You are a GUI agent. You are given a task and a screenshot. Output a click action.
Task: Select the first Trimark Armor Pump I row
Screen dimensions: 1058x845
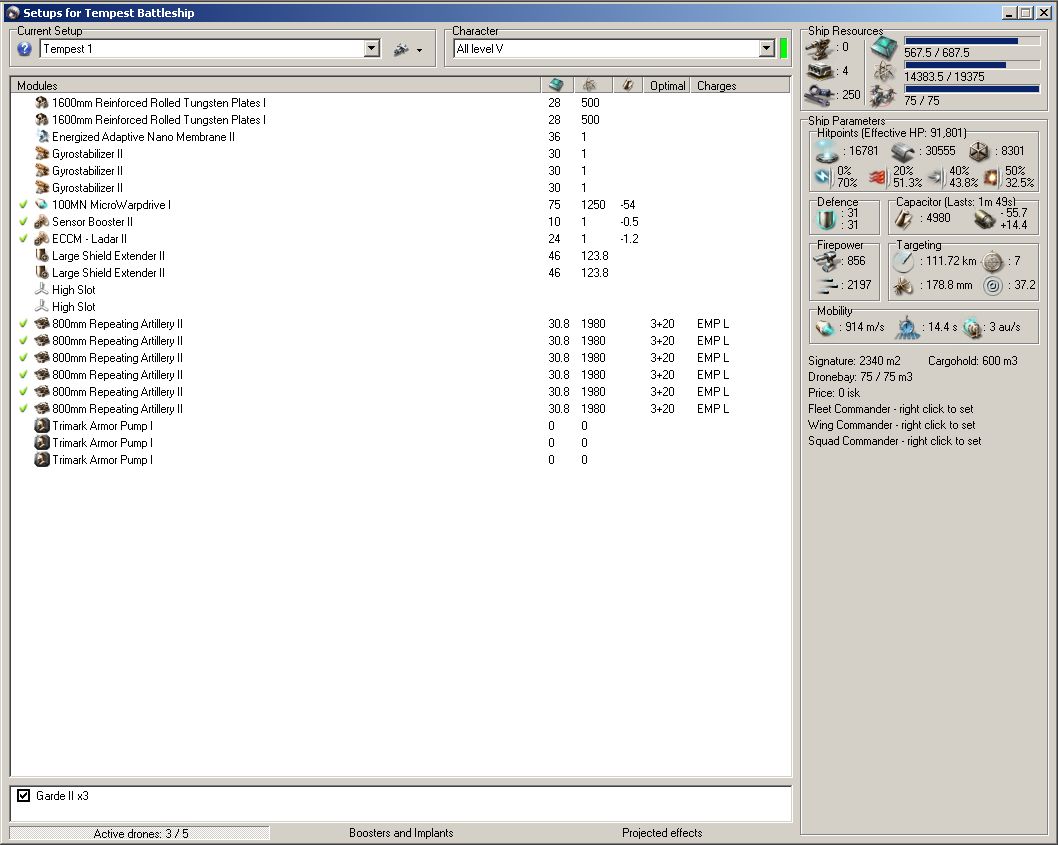(400, 426)
